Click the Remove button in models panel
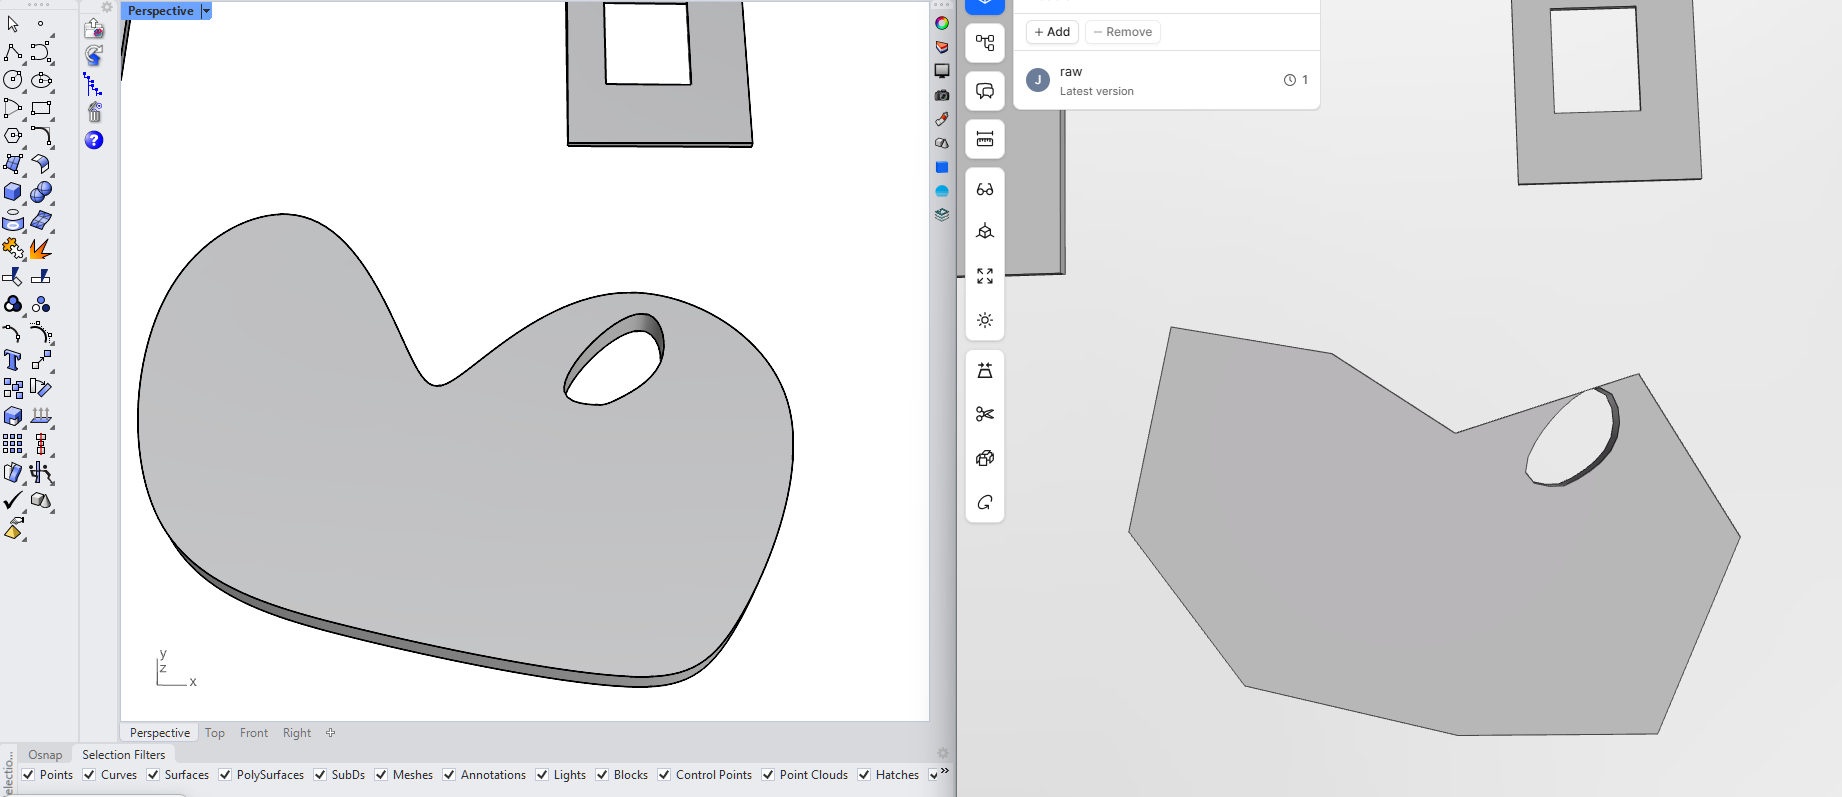 coord(1123,32)
